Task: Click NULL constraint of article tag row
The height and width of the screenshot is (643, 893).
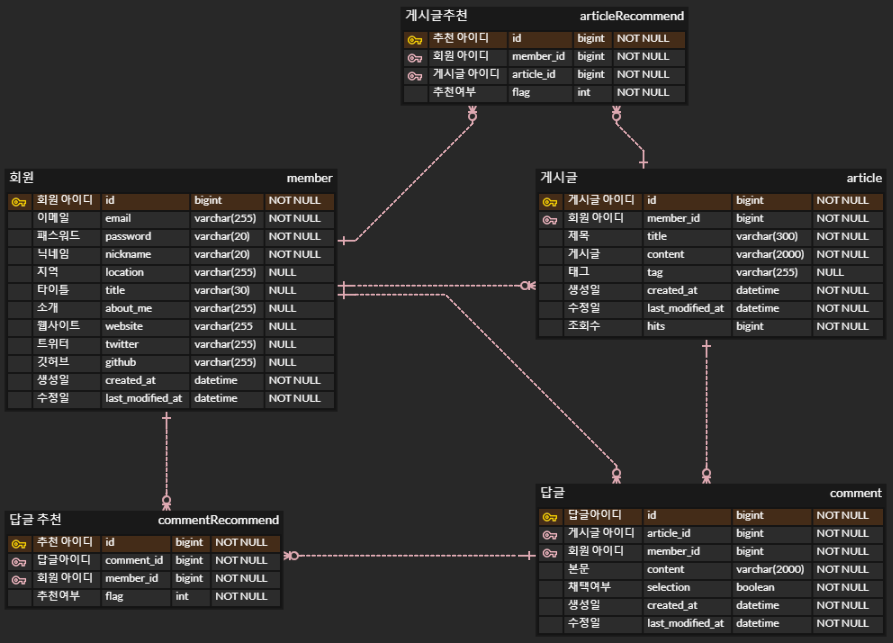Action: point(830,272)
